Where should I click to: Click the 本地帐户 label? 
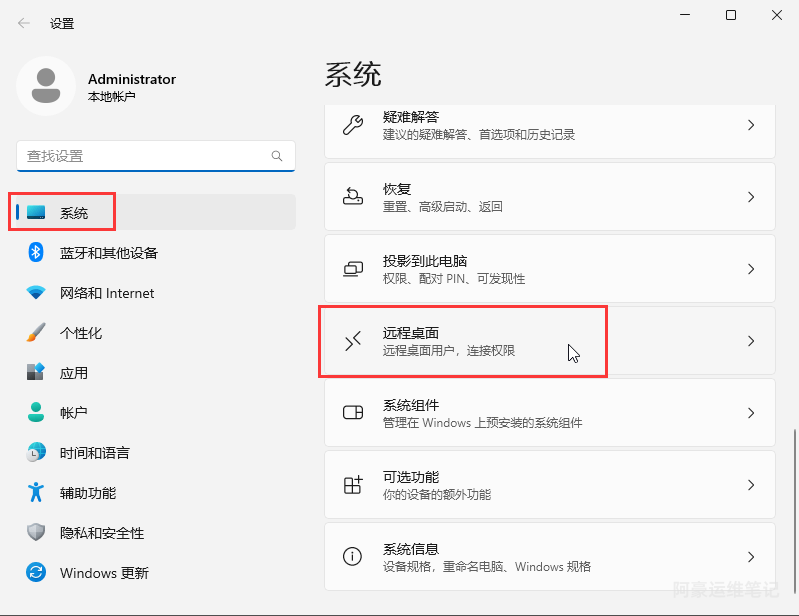112,96
